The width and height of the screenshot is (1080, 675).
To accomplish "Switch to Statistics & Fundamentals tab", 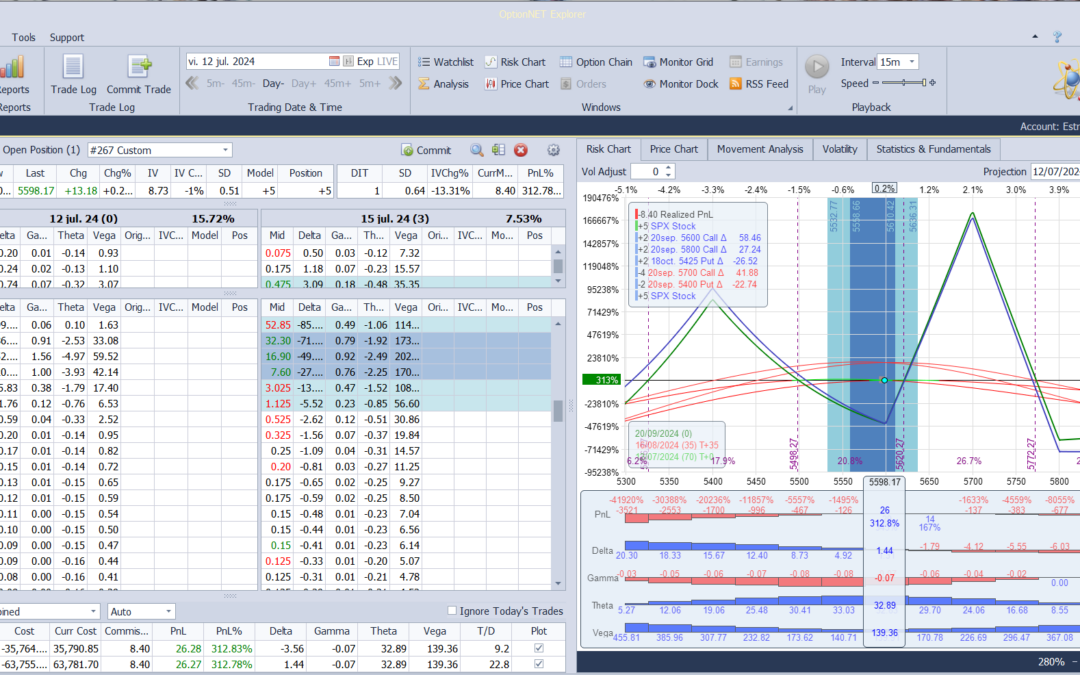I will pos(933,149).
